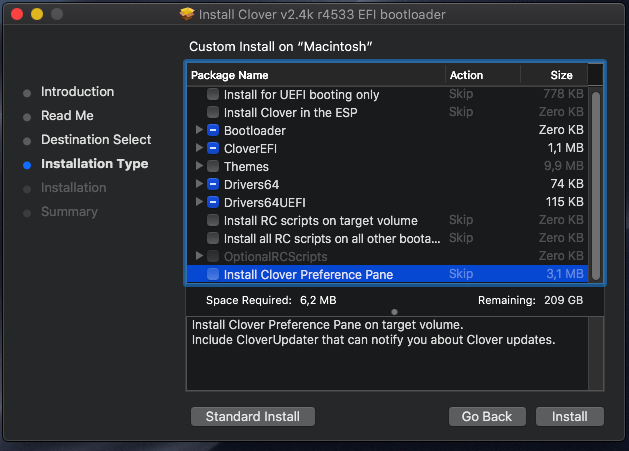Click the Remaining 209 GB label
Viewport: 629px width, 451px height.
point(530,300)
